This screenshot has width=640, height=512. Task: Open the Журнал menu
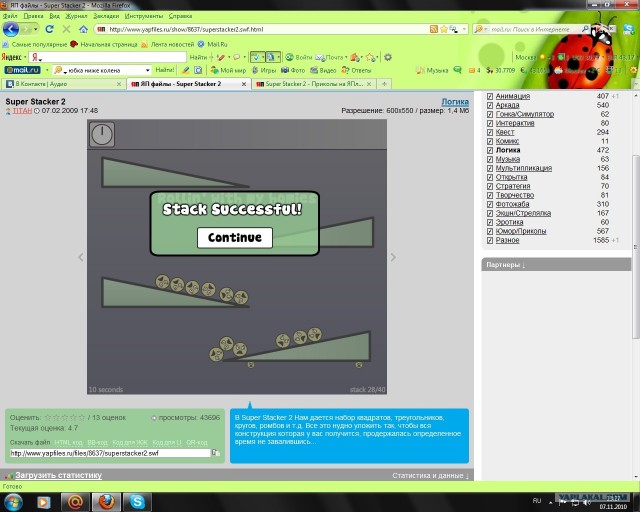click(x=76, y=16)
